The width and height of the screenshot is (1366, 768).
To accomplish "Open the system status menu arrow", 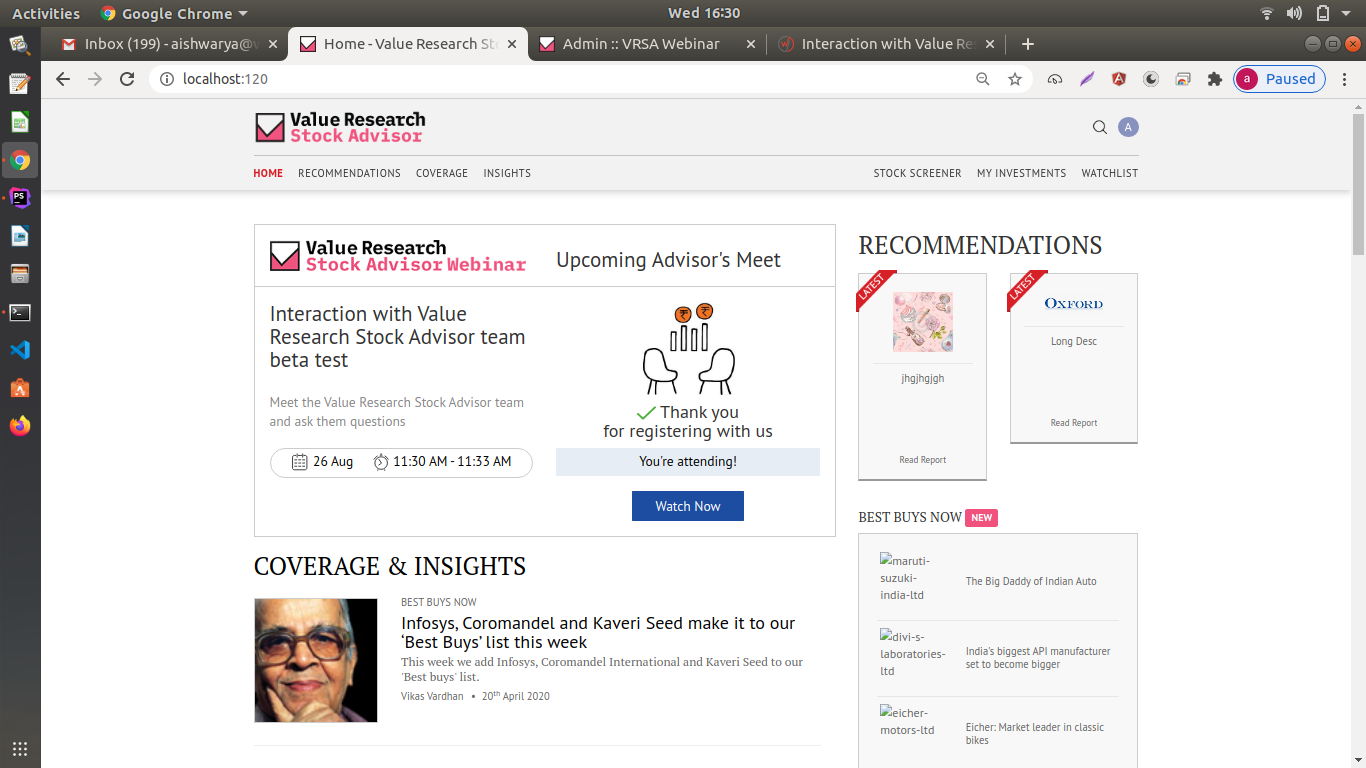I will click(1347, 13).
